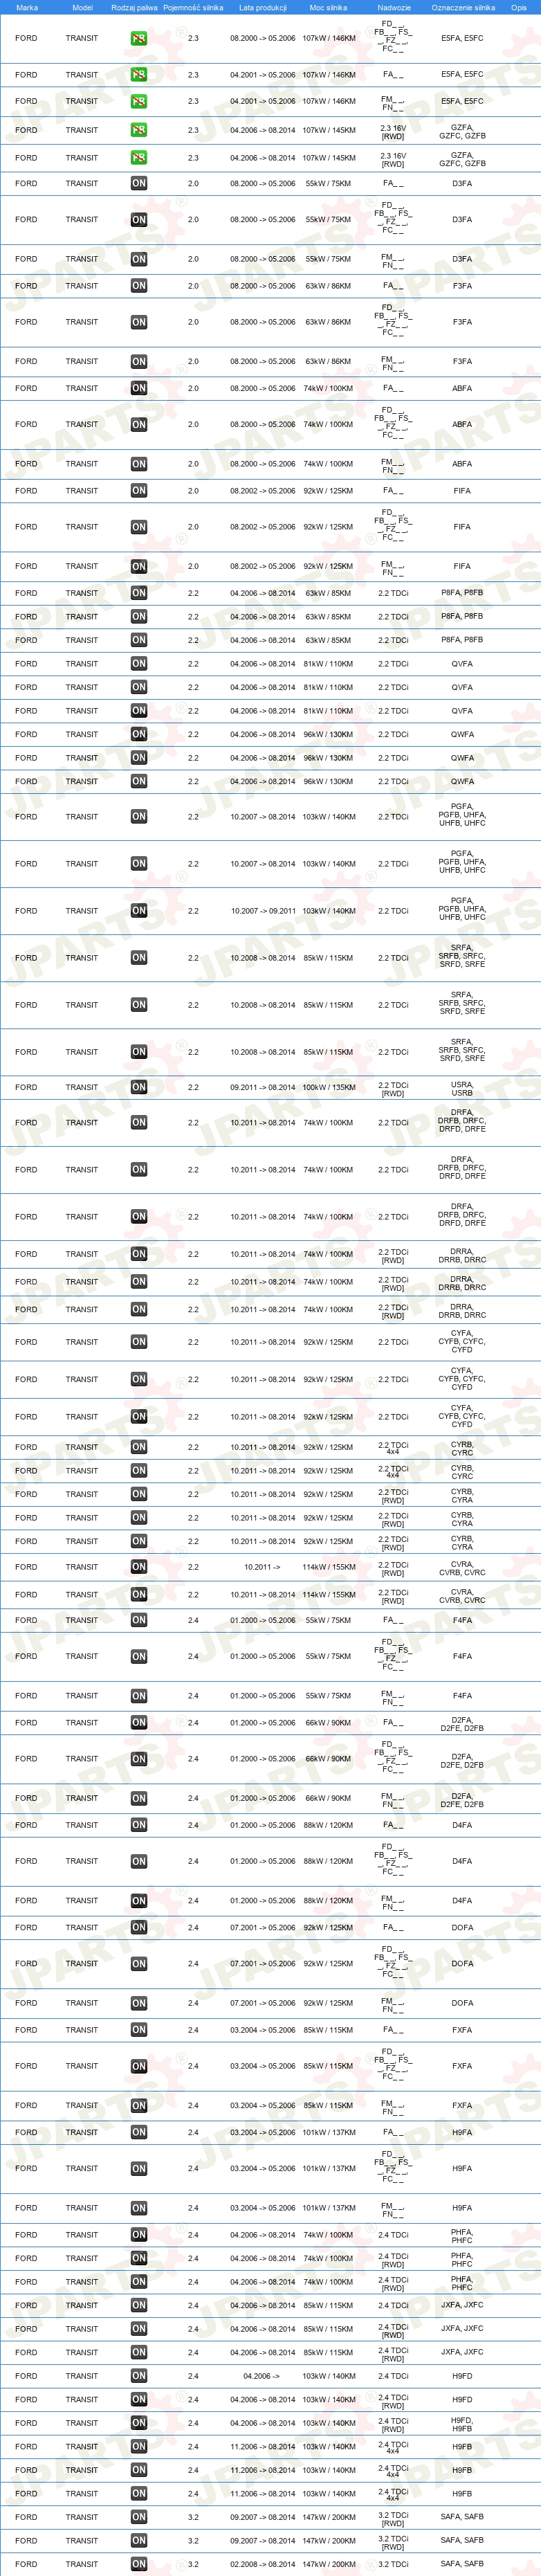The width and height of the screenshot is (541, 2576).
Task: Click diesel ON icon in FA__ FIFA row
Action: click(x=139, y=491)
